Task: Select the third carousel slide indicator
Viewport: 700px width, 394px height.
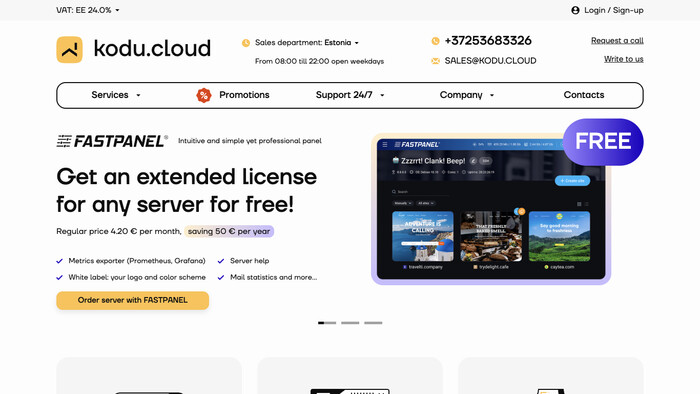Action: 373,323
